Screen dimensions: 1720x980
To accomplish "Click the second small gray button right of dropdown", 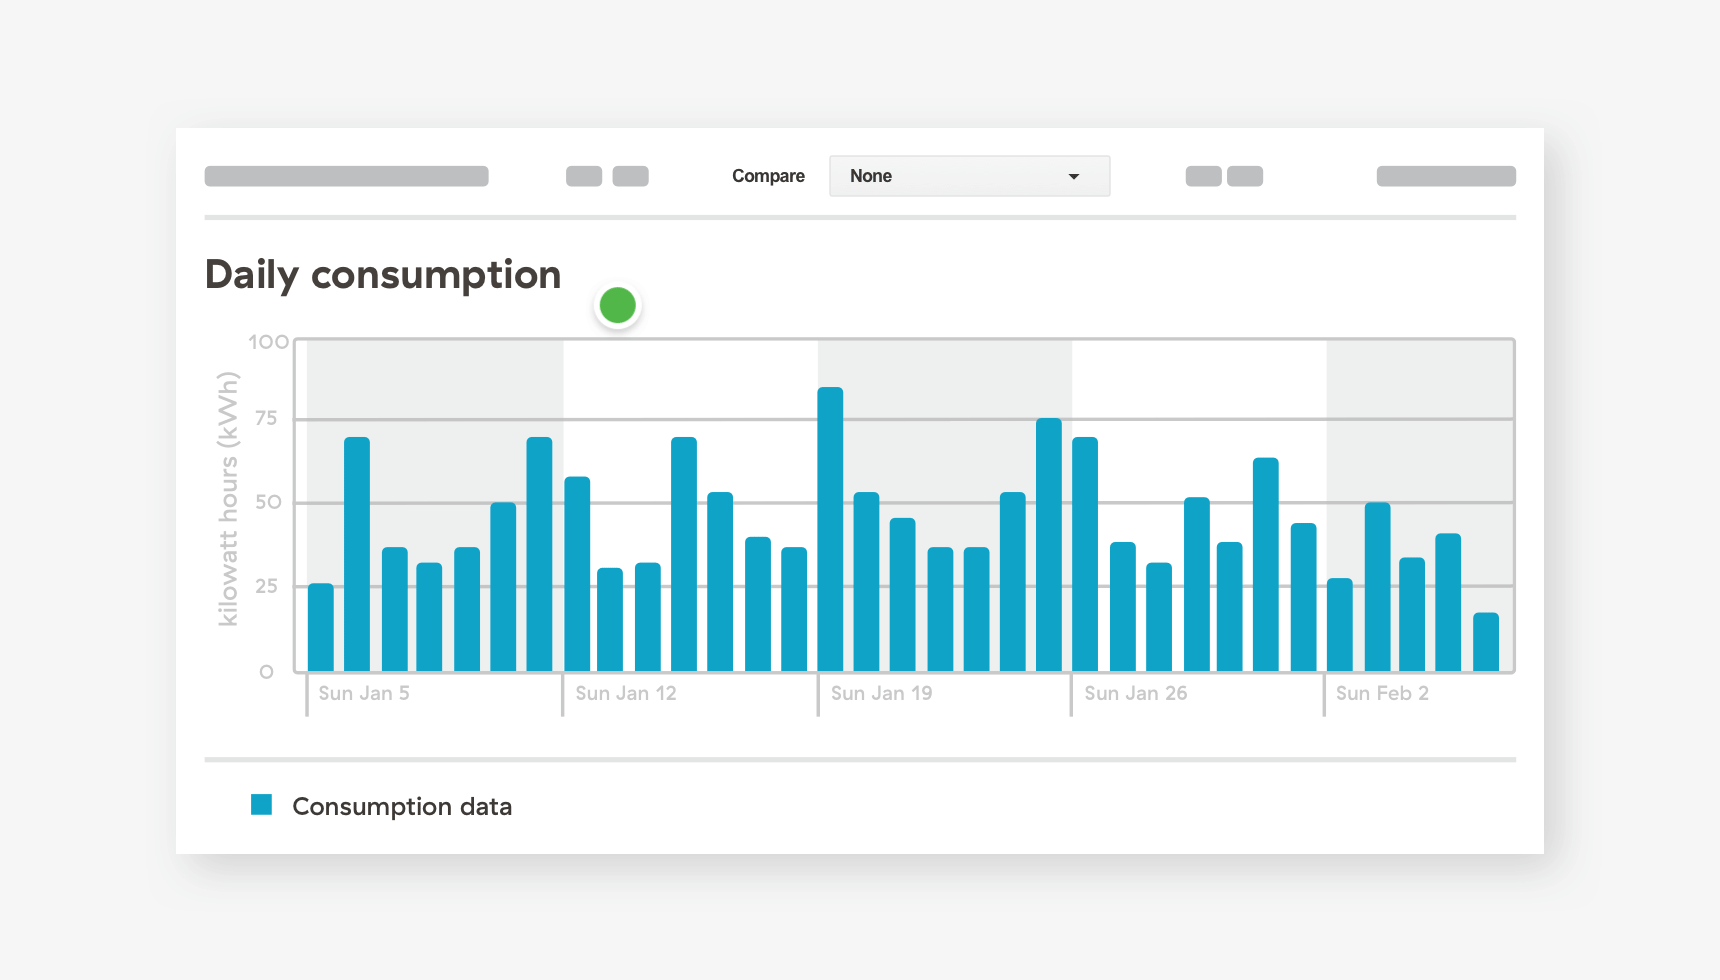I will coord(1245,176).
